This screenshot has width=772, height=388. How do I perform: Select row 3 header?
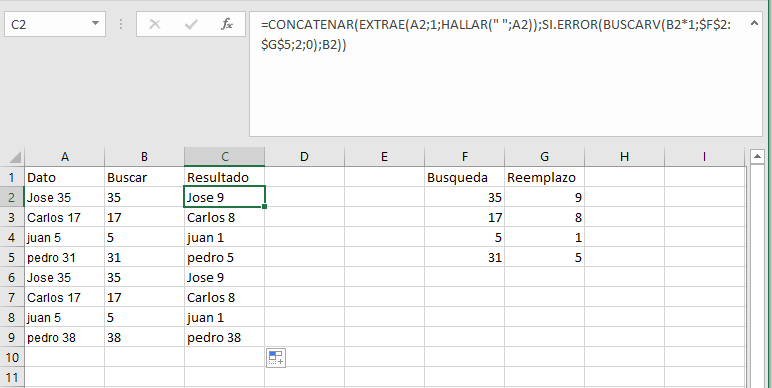click(x=12, y=217)
